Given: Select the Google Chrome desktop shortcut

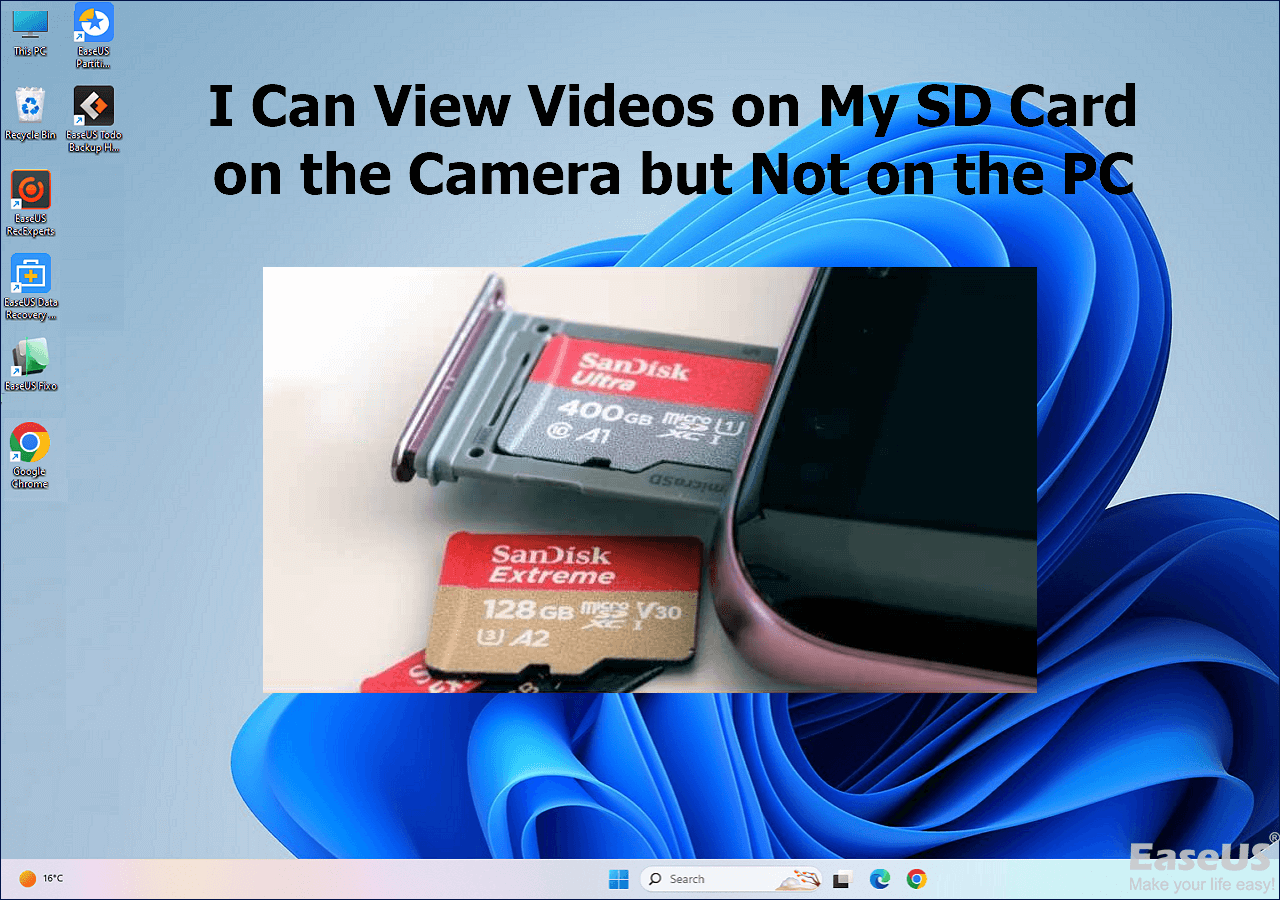Looking at the screenshot, I should coord(30,456).
